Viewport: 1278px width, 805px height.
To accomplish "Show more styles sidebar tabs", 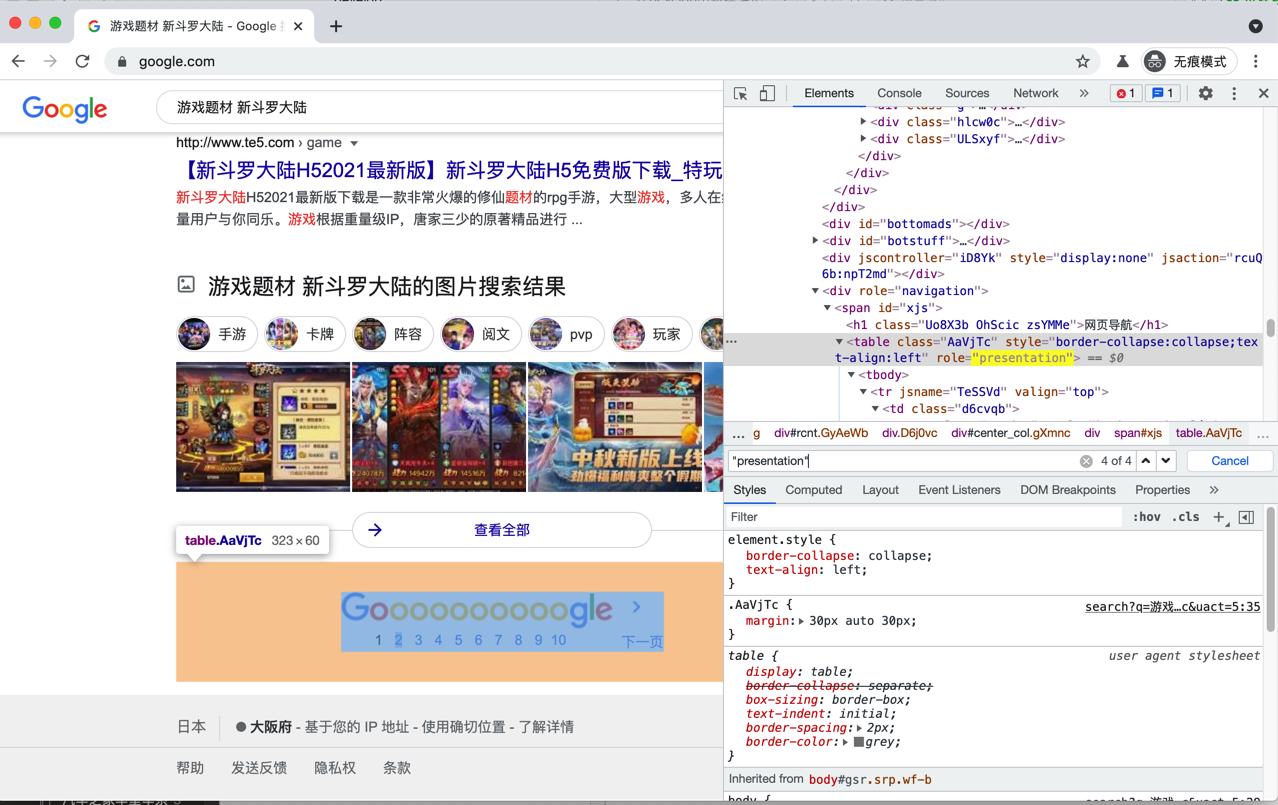I will point(1214,490).
